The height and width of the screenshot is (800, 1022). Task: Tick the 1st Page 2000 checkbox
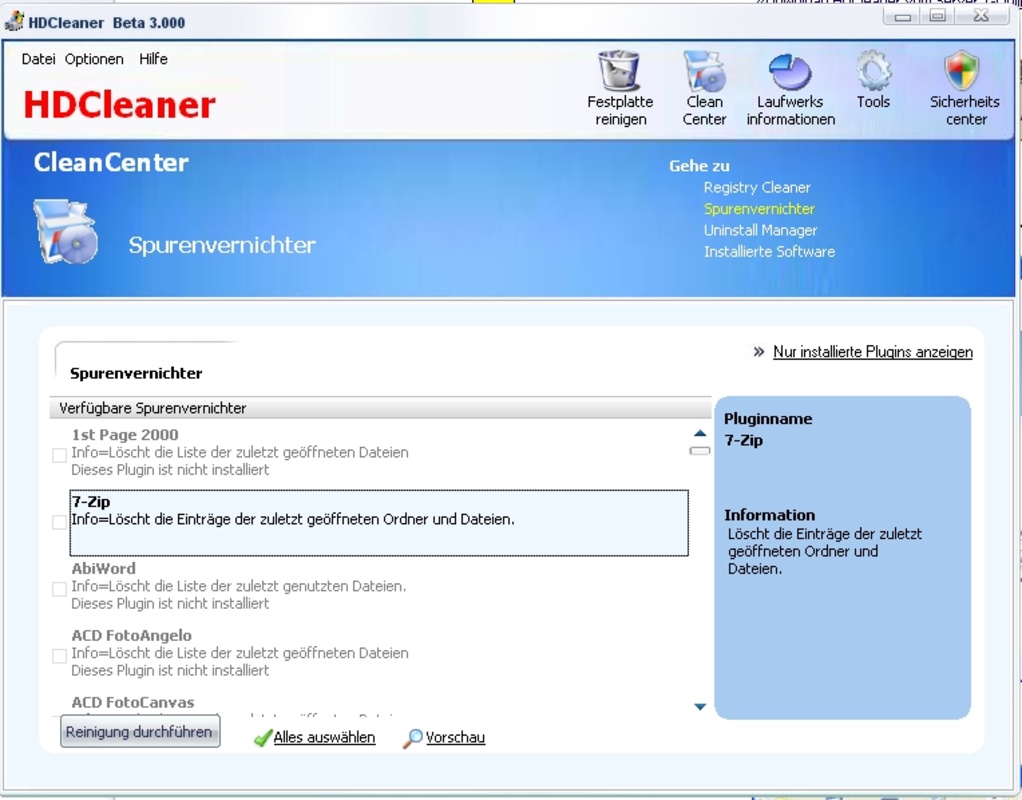coord(59,455)
